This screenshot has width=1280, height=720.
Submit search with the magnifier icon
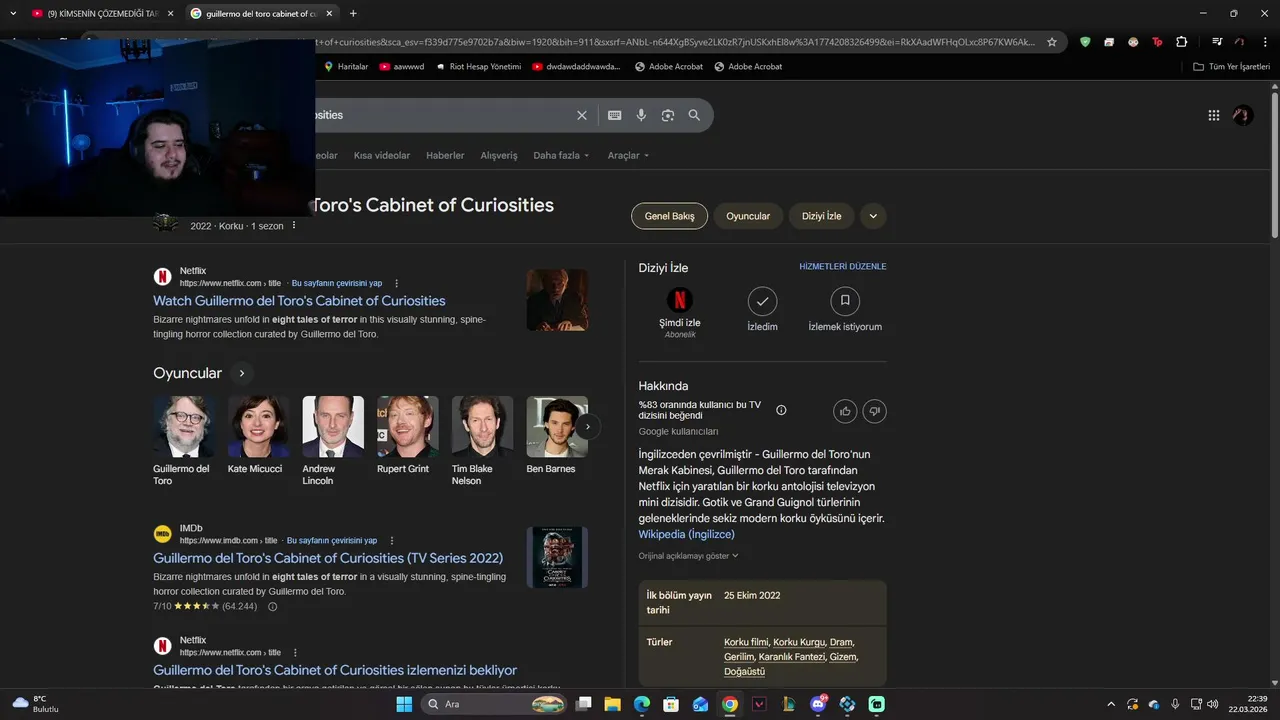pos(694,115)
